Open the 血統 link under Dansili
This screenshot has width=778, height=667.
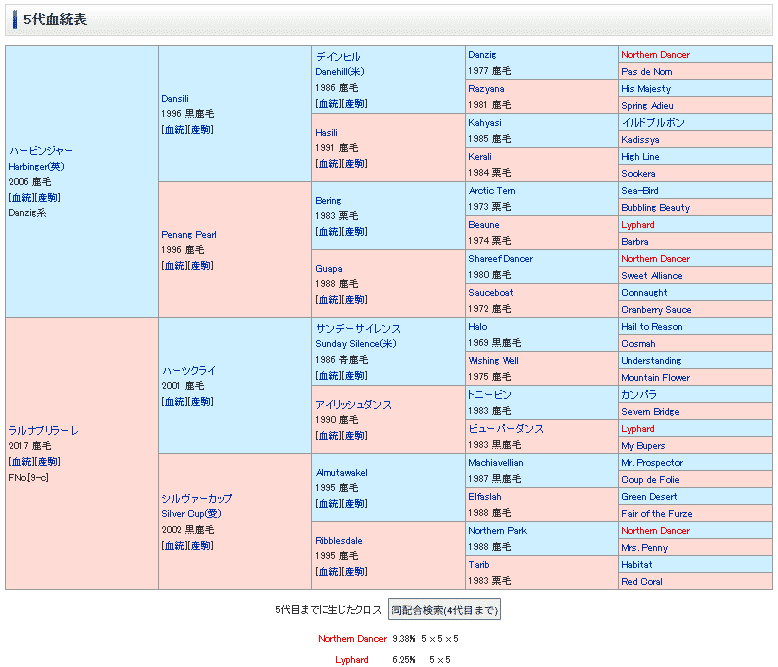click(174, 130)
